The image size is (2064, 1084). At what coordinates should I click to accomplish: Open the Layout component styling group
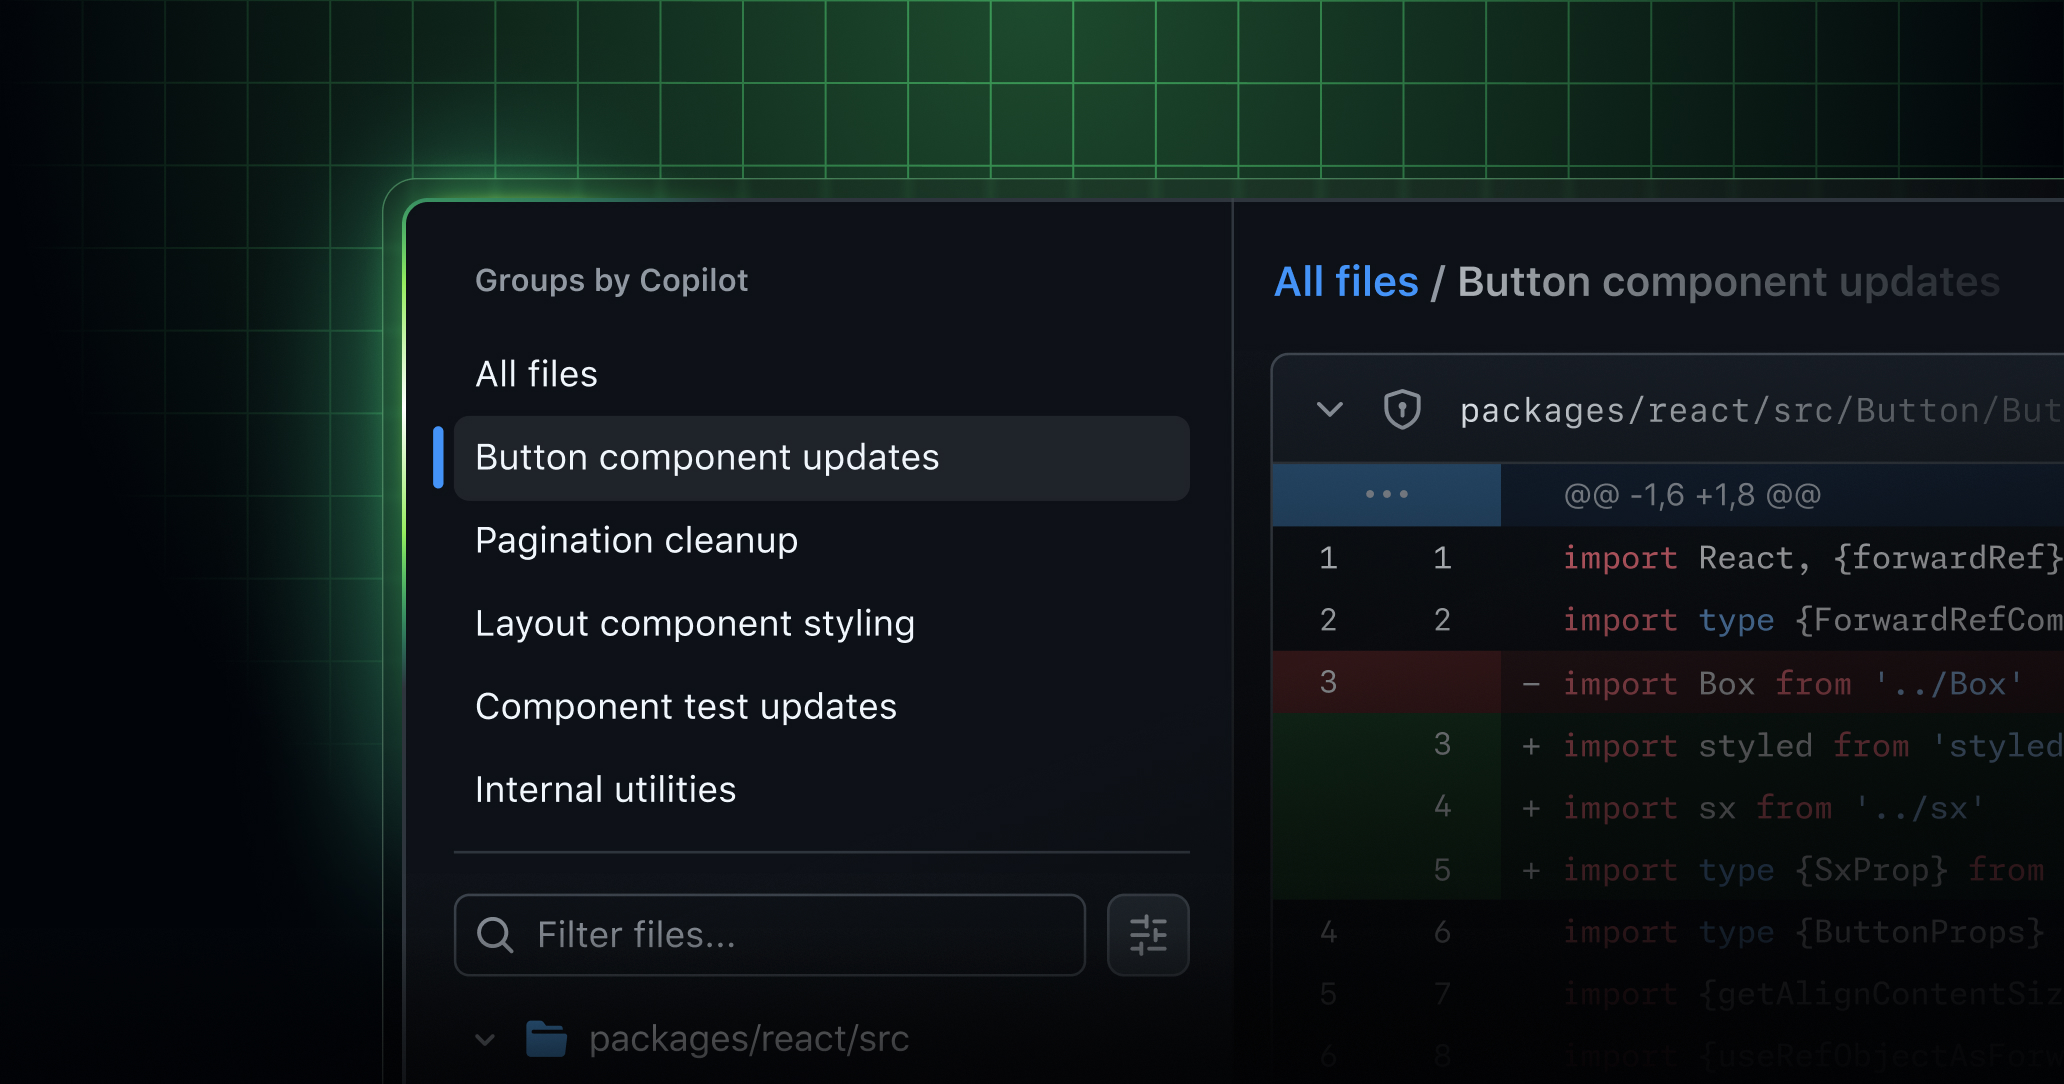(695, 622)
